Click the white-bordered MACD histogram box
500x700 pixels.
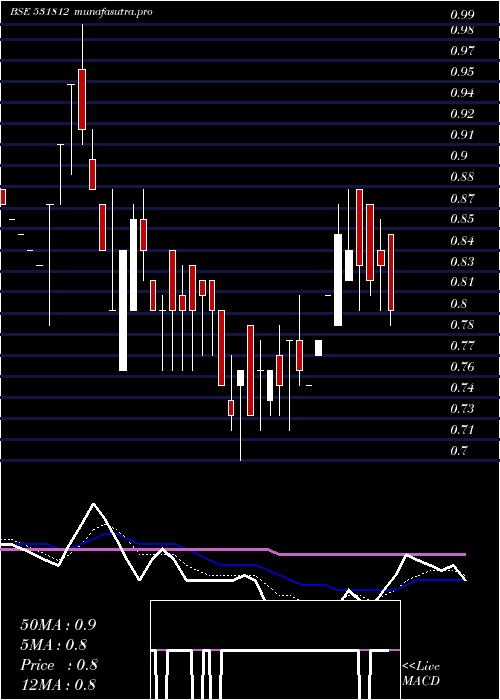(275, 650)
